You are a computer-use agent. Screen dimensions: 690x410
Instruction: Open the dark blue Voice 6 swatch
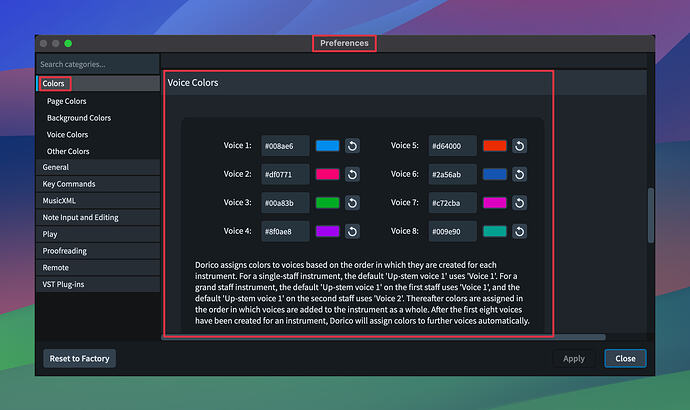click(495, 174)
